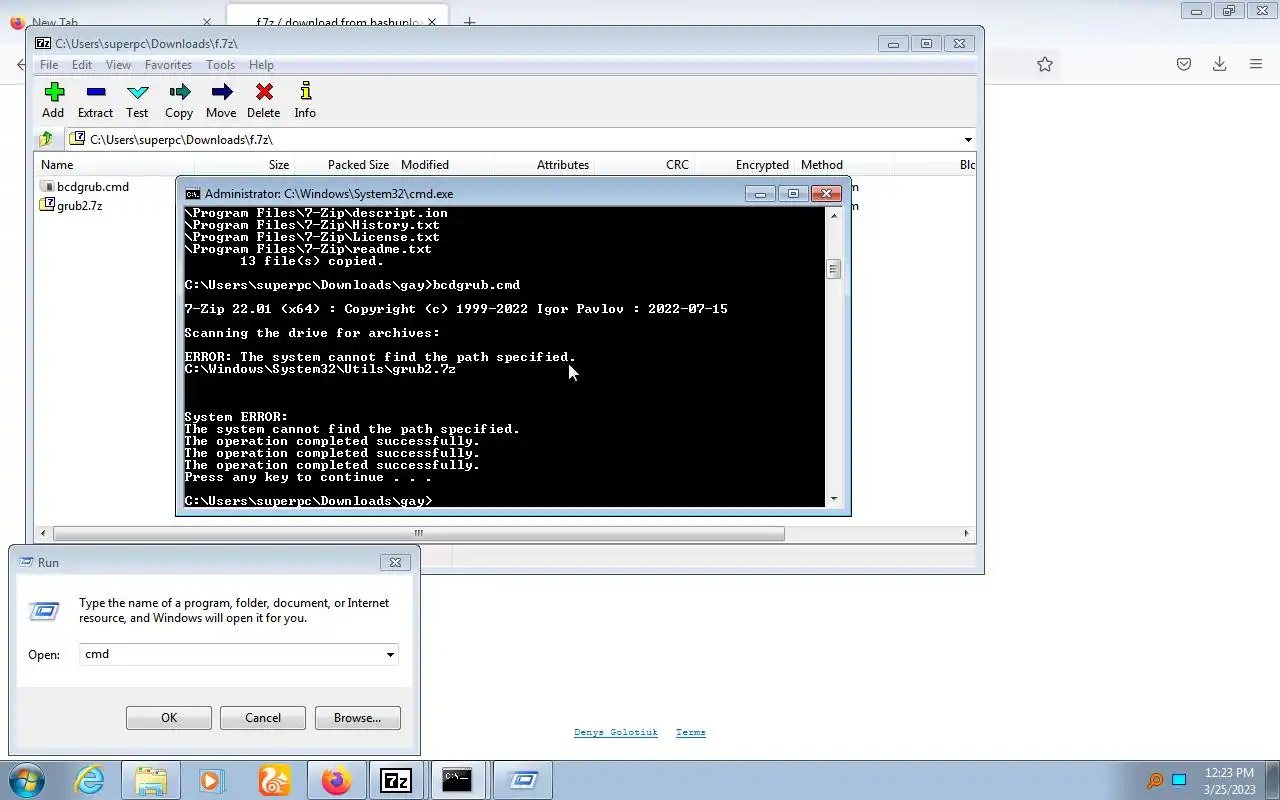The height and width of the screenshot is (800, 1280).
Task: Switch to 7-Zip from the taskbar
Action: click(396, 780)
